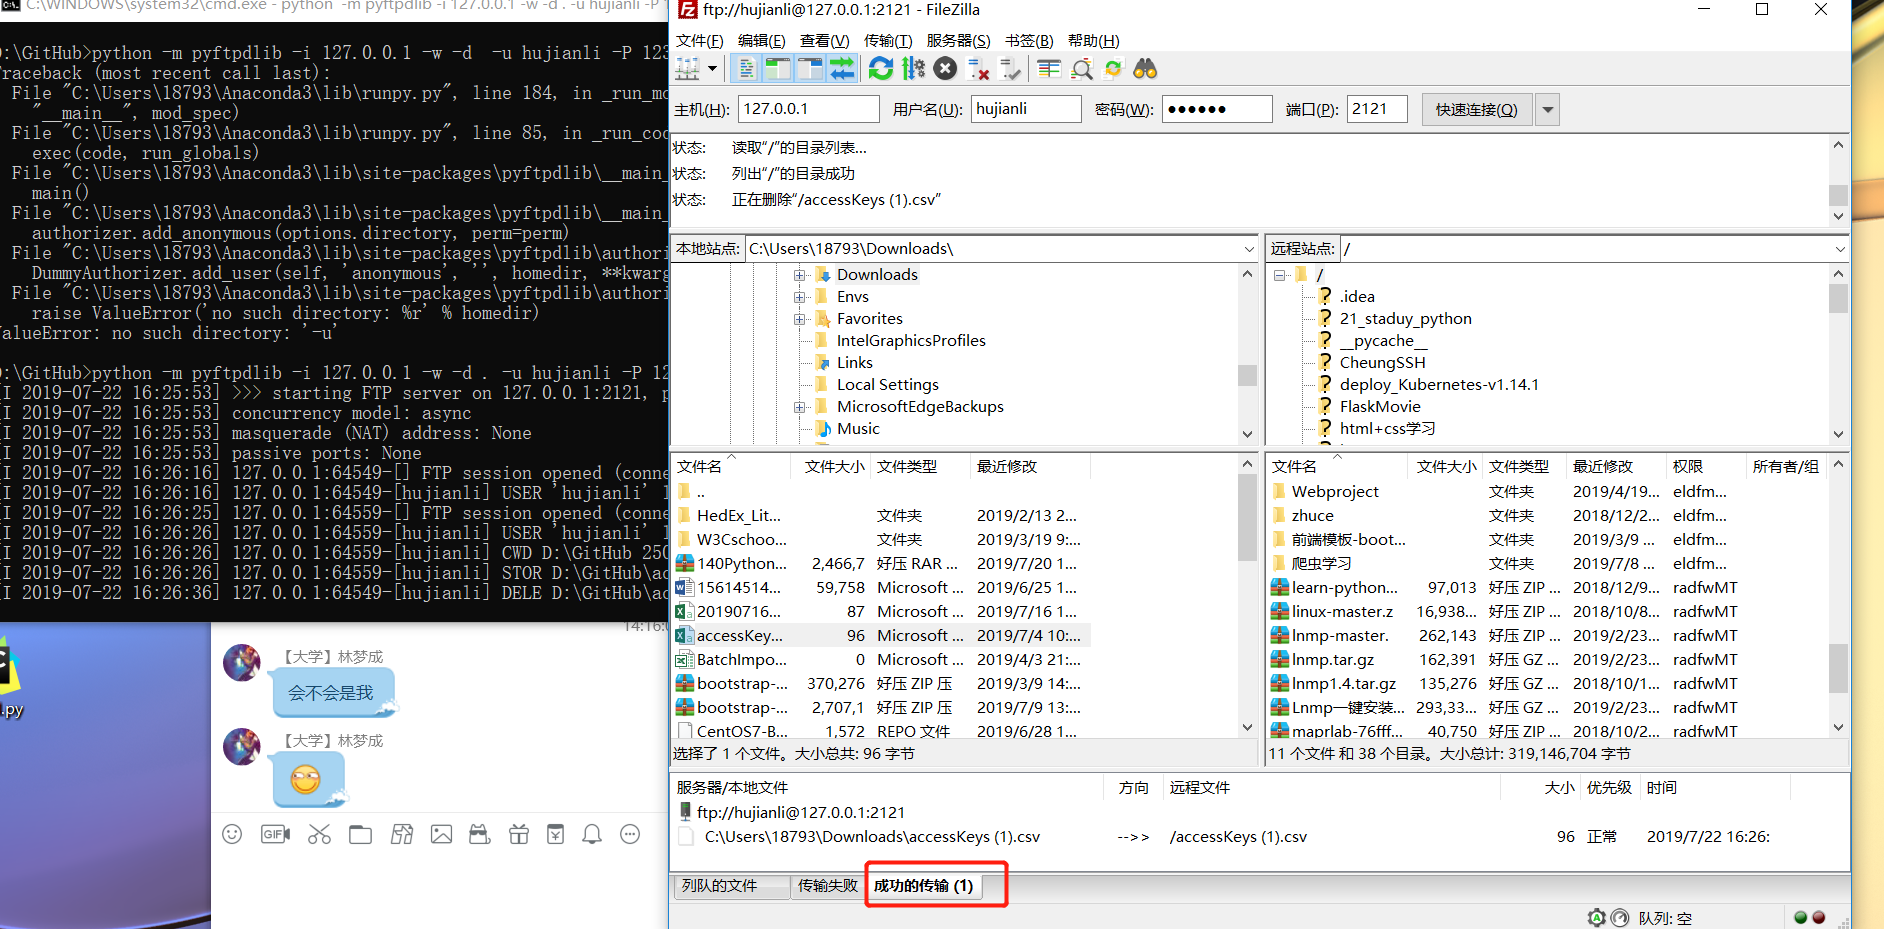
Task: Open the remote site path dropdown
Action: (x=1840, y=249)
